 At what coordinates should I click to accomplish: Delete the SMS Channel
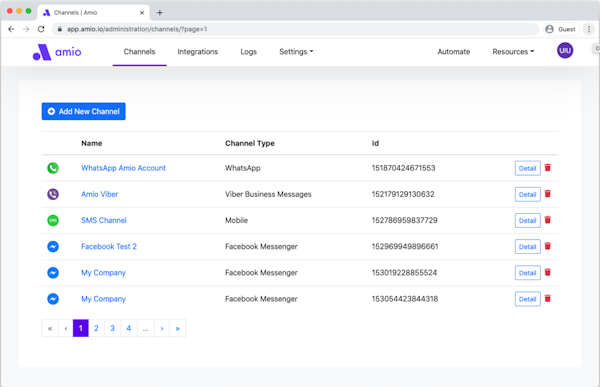(548, 220)
